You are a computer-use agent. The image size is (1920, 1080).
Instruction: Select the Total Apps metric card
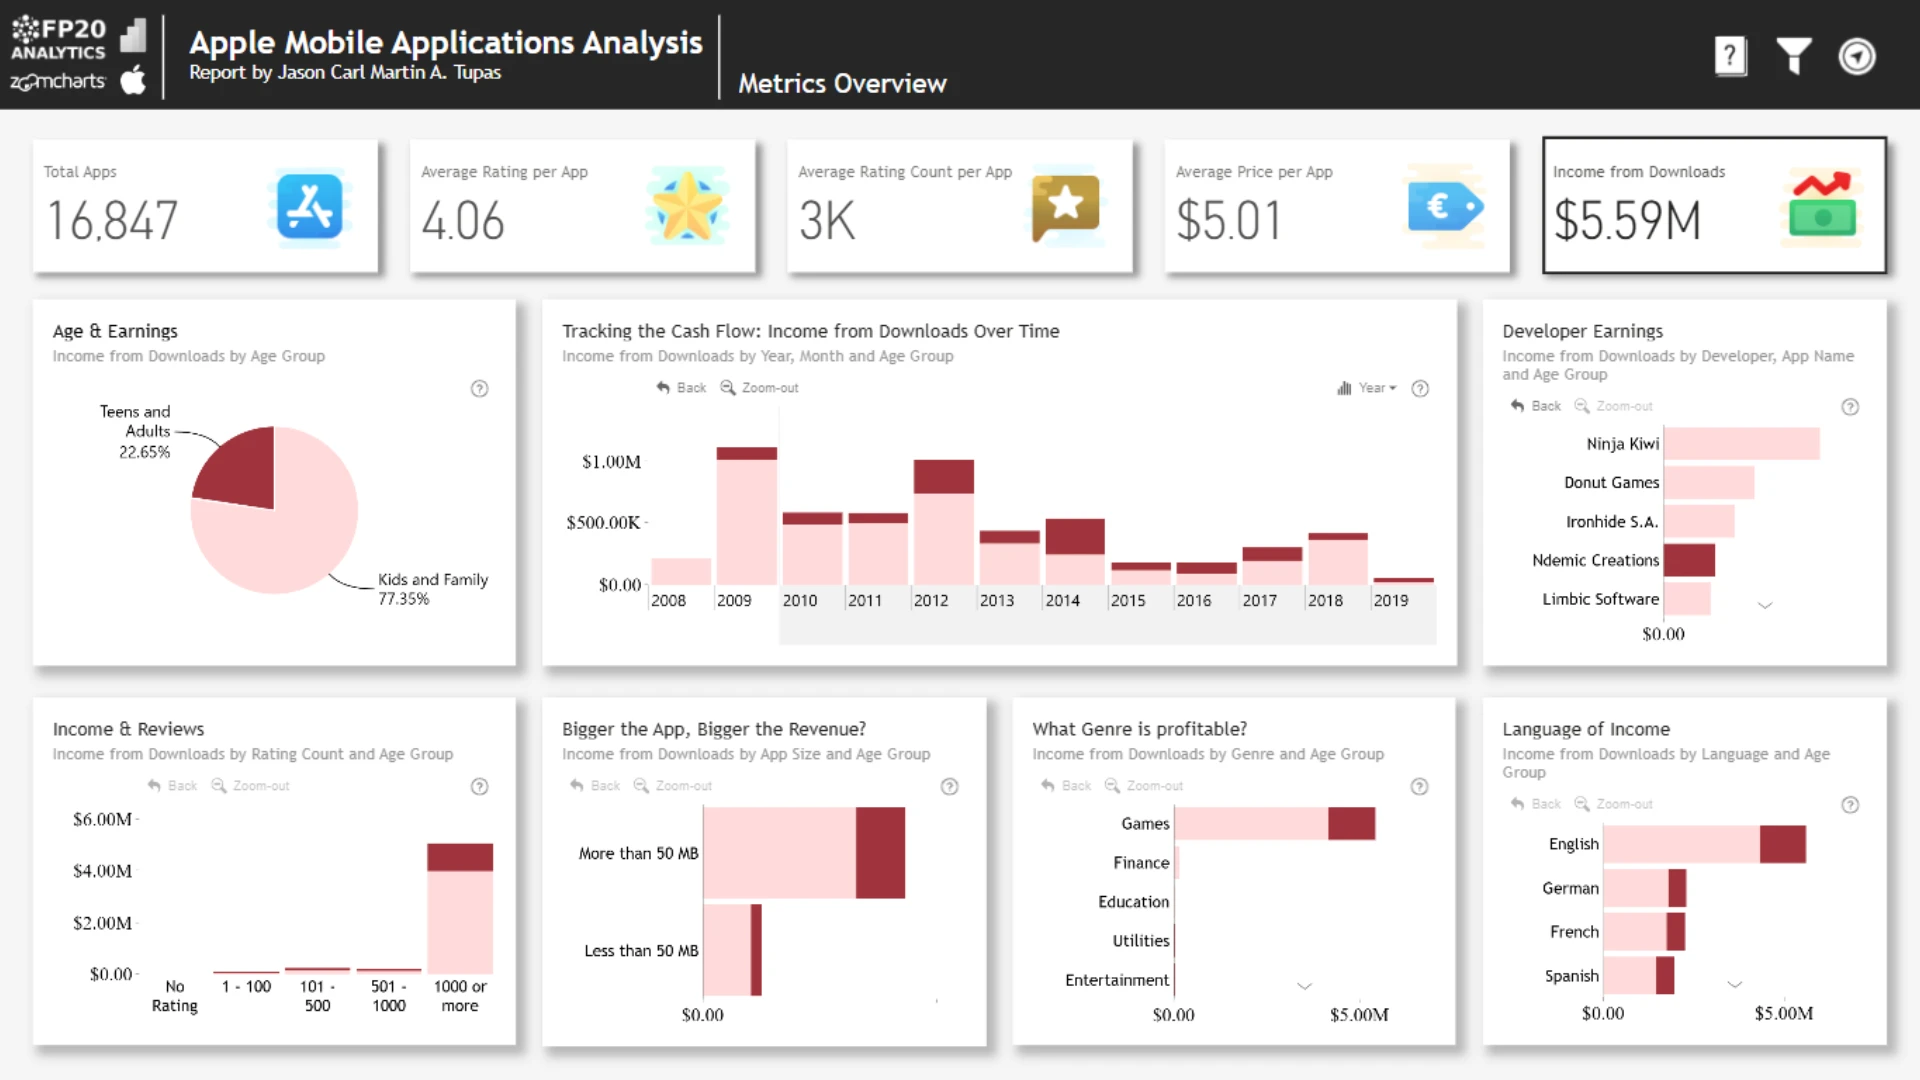click(205, 206)
